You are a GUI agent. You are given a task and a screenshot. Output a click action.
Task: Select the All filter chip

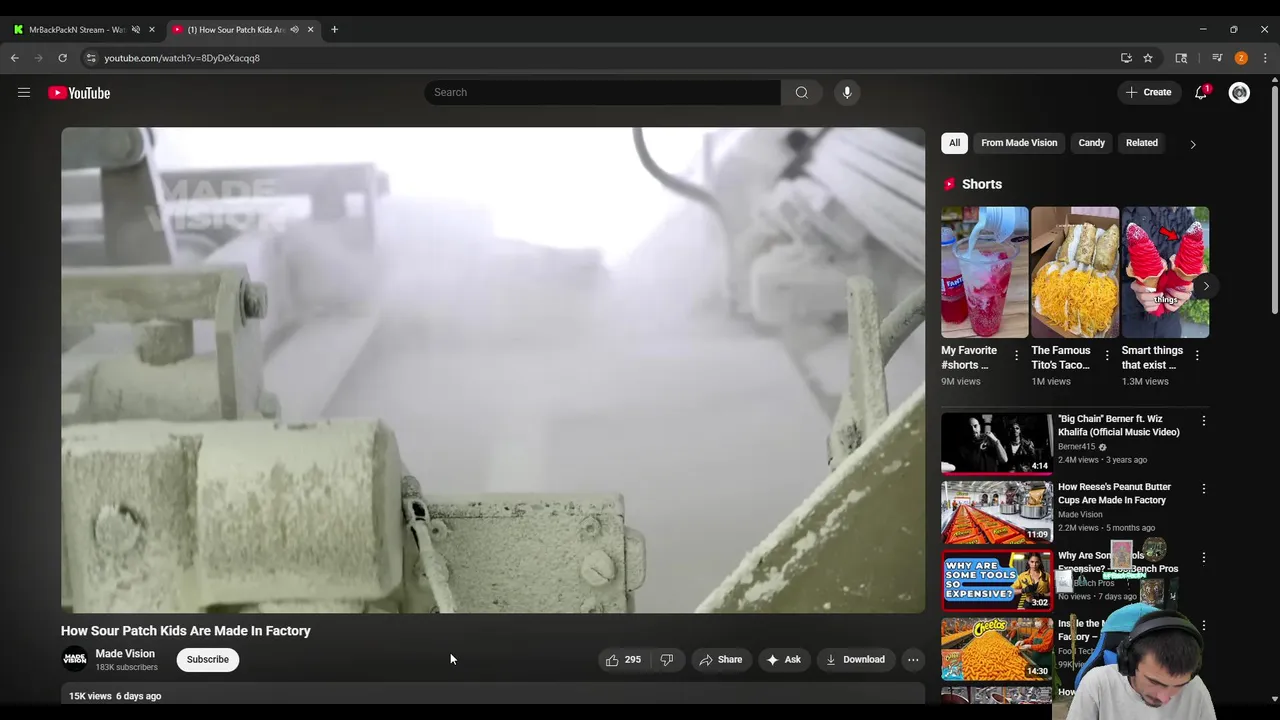click(954, 143)
